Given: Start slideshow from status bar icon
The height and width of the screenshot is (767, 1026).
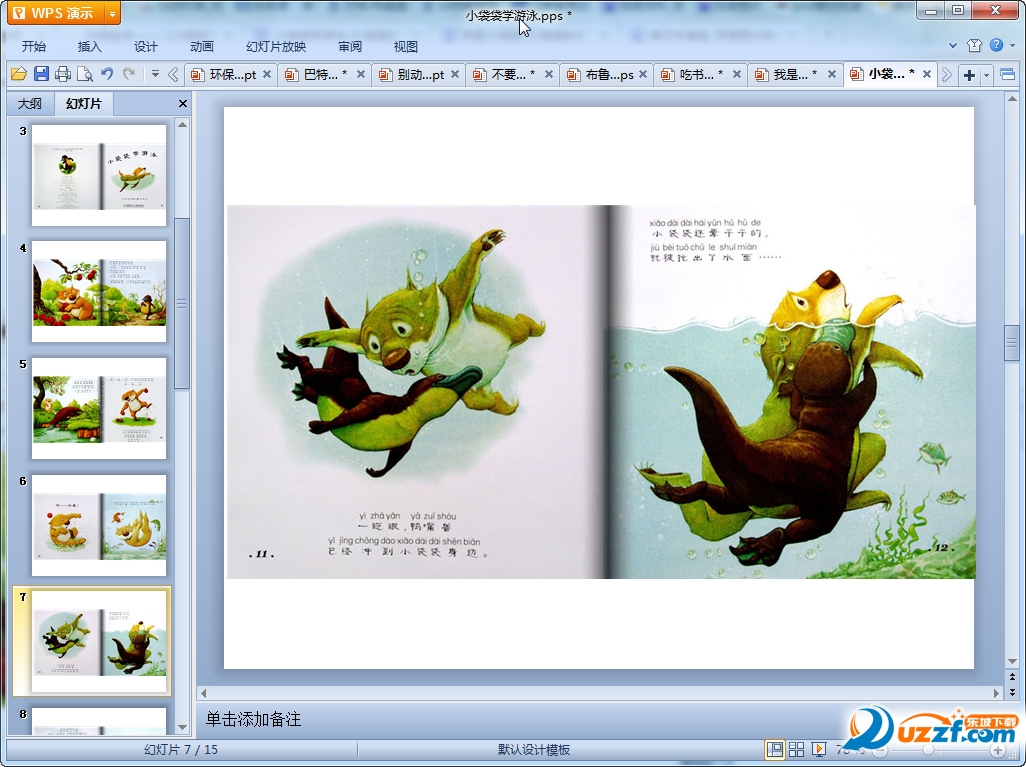Looking at the screenshot, I should [818, 749].
